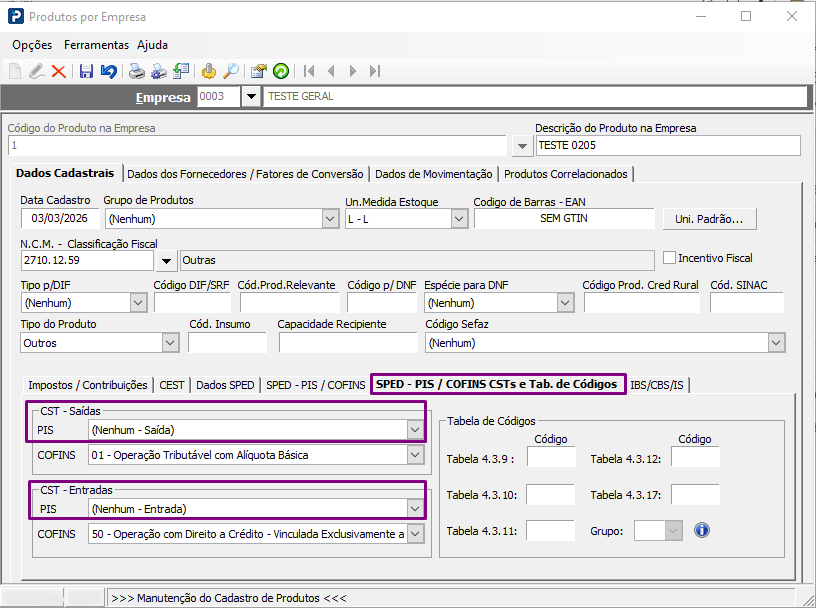Go to the previous record arrow
Viewport: 816px width, 608px height.
pos(331,71)
